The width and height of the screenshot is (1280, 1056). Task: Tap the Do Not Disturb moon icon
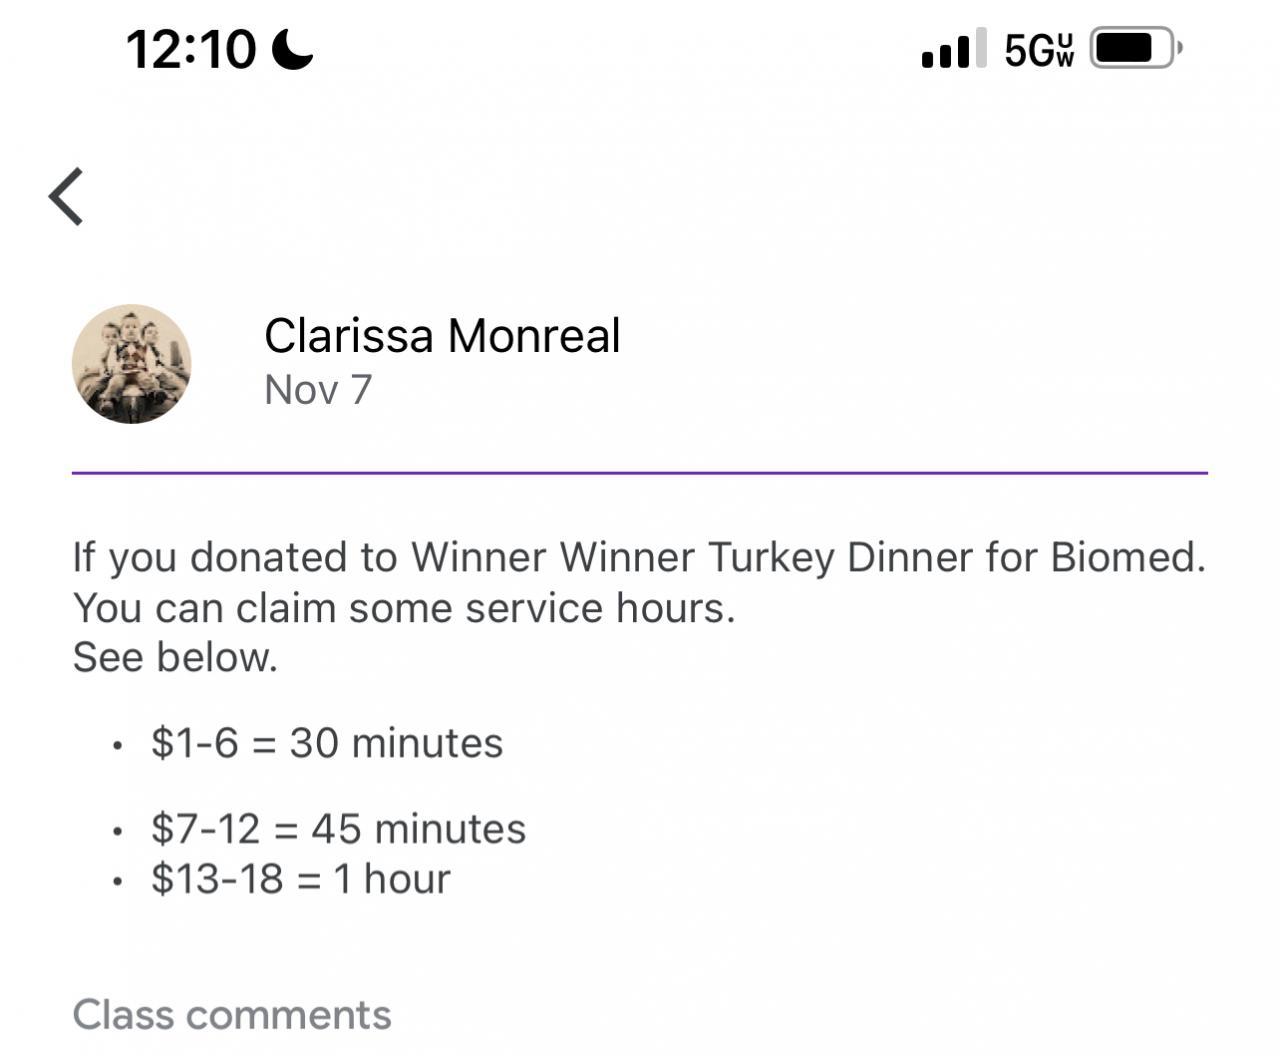tap(292, 49)
